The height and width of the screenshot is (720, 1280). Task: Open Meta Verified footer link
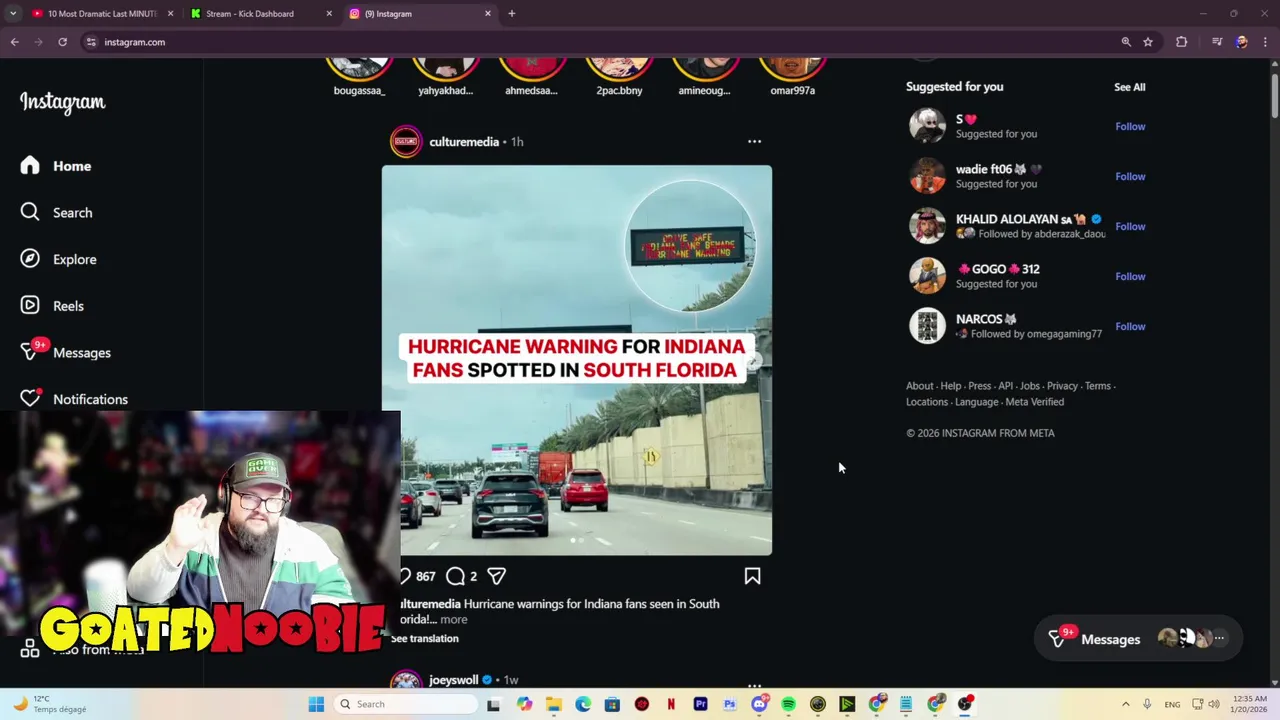1035,402
